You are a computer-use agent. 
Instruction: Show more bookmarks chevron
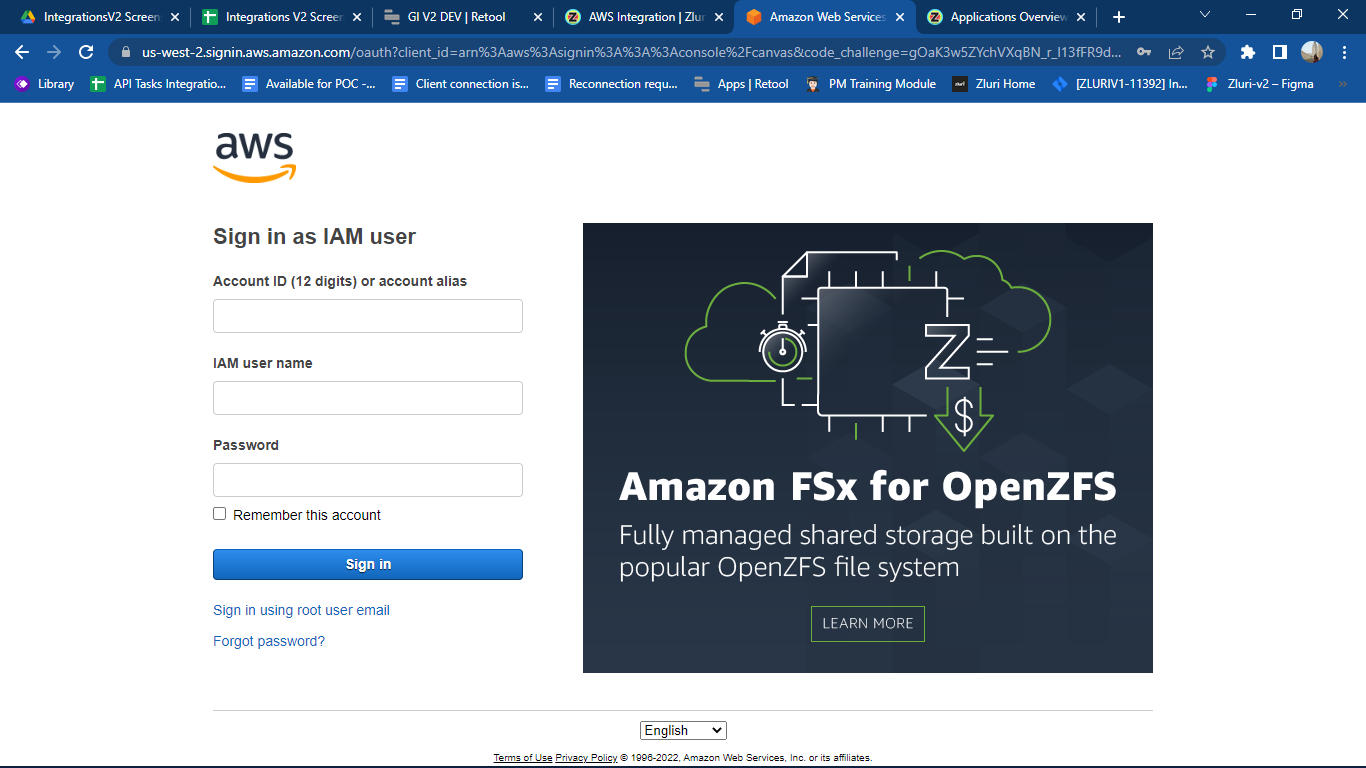point(1342,84)
